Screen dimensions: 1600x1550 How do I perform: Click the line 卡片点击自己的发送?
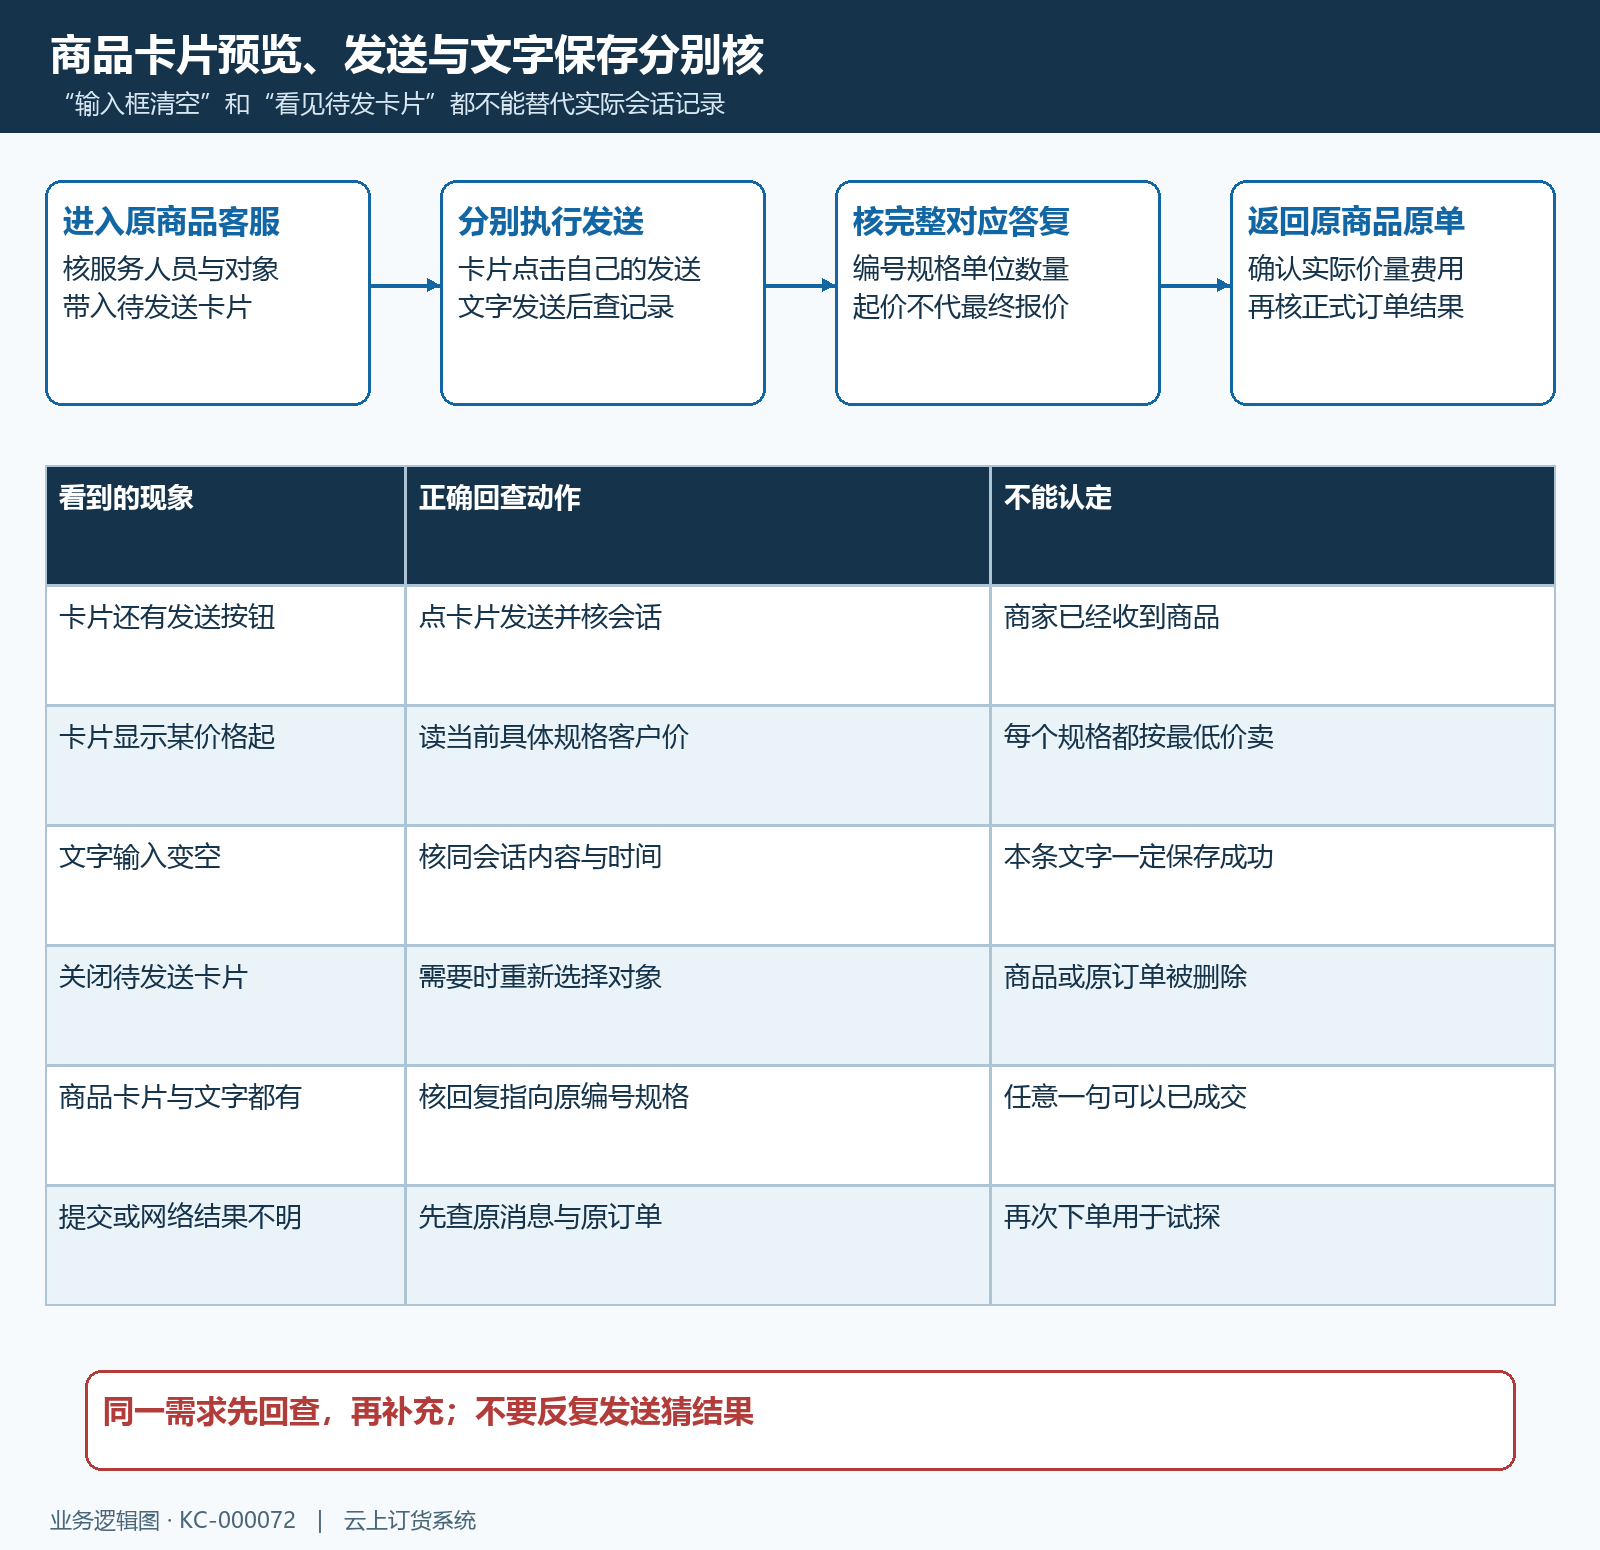click(579, 269)
